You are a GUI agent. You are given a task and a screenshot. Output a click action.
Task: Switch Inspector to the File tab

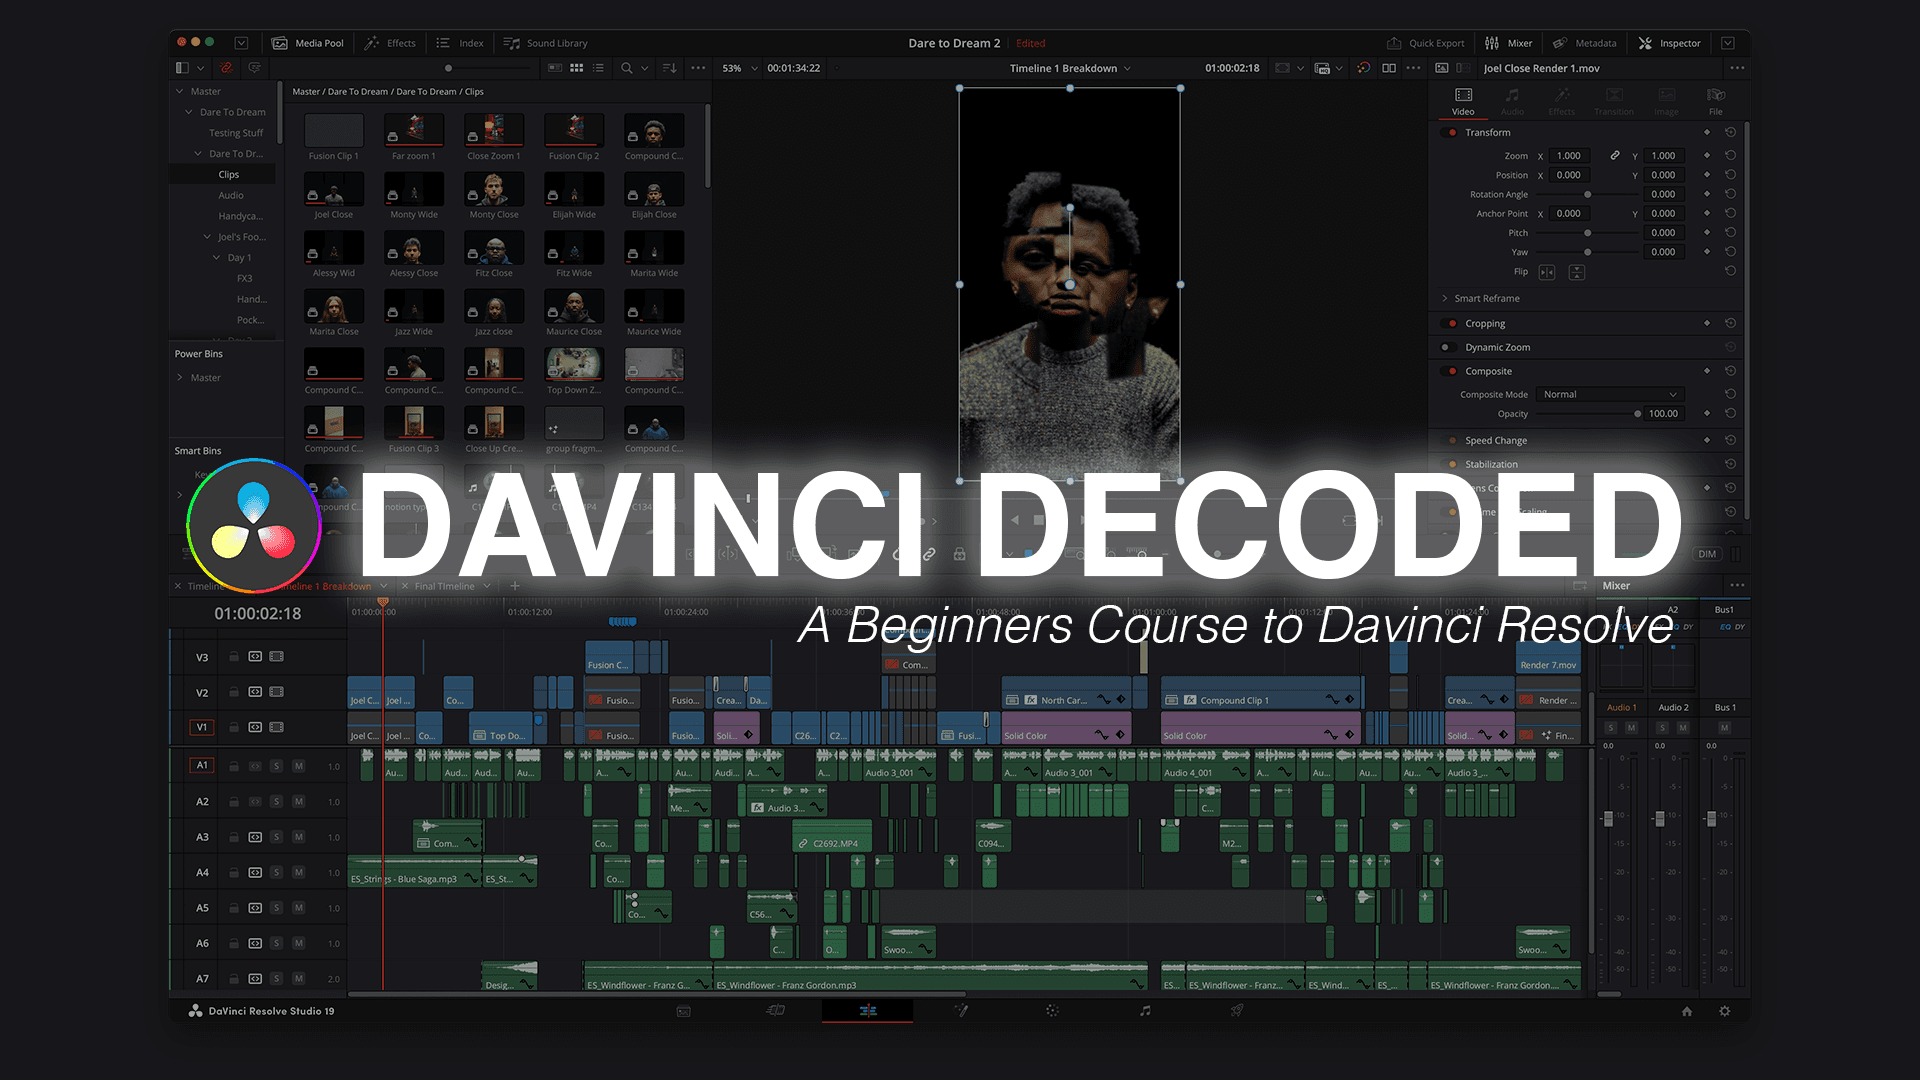coord(1716,101)
